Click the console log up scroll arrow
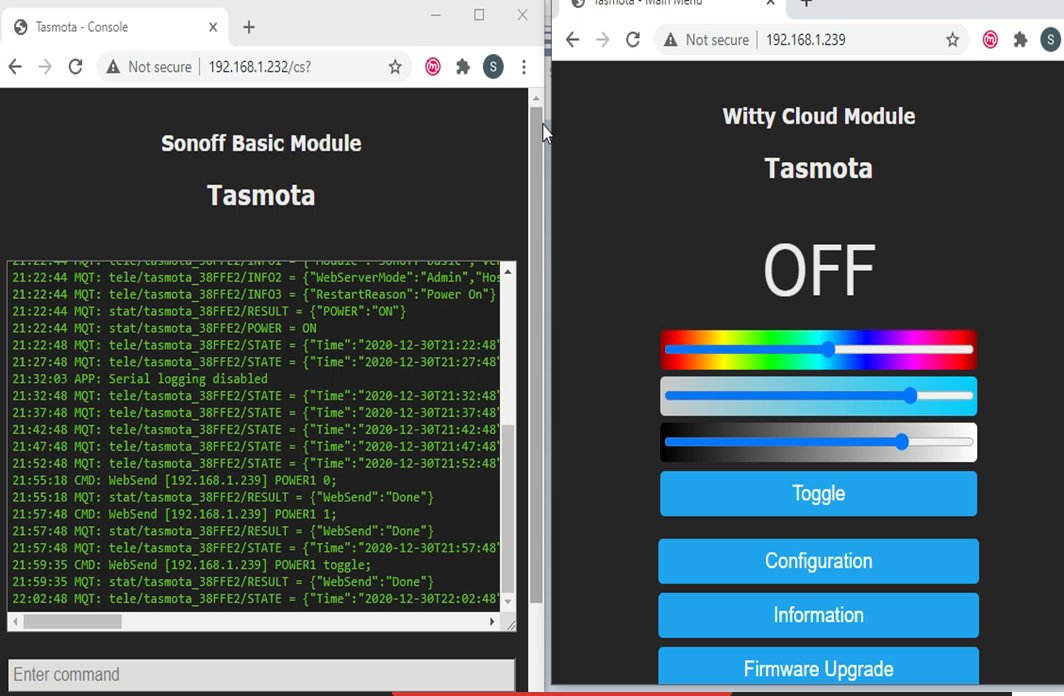Image resolution: width=1064 pixels, height=696 pixels. point(508,271)
